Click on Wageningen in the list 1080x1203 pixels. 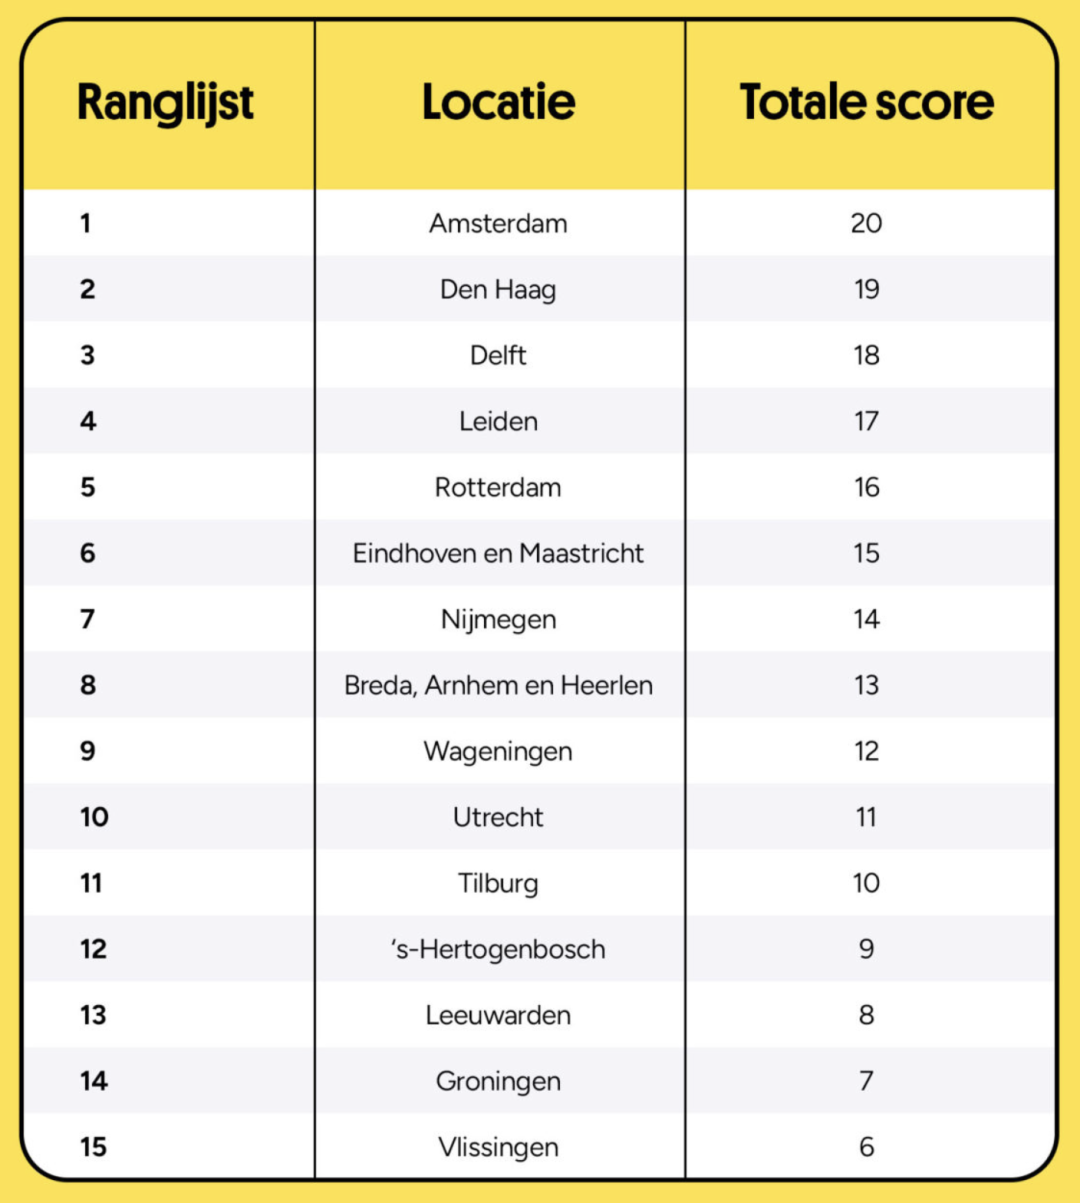(498, 752)
